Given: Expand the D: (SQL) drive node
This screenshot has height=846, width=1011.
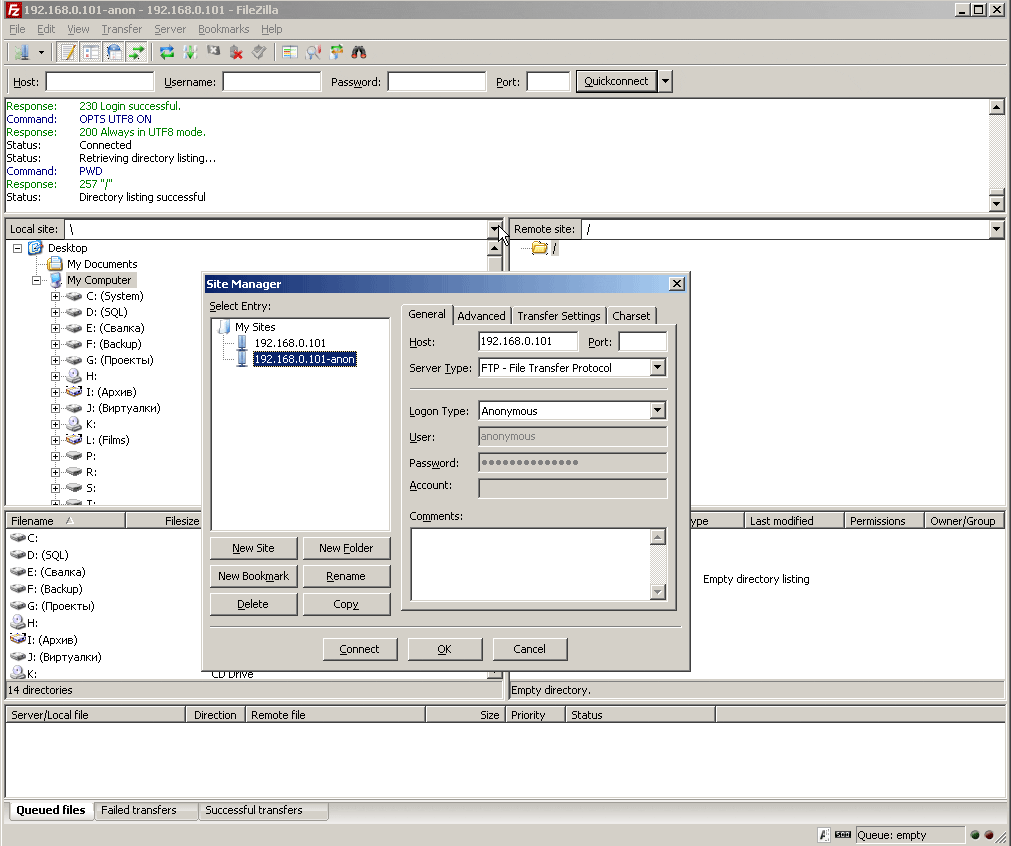Looking at the screenshot, I should pos(55,313).
